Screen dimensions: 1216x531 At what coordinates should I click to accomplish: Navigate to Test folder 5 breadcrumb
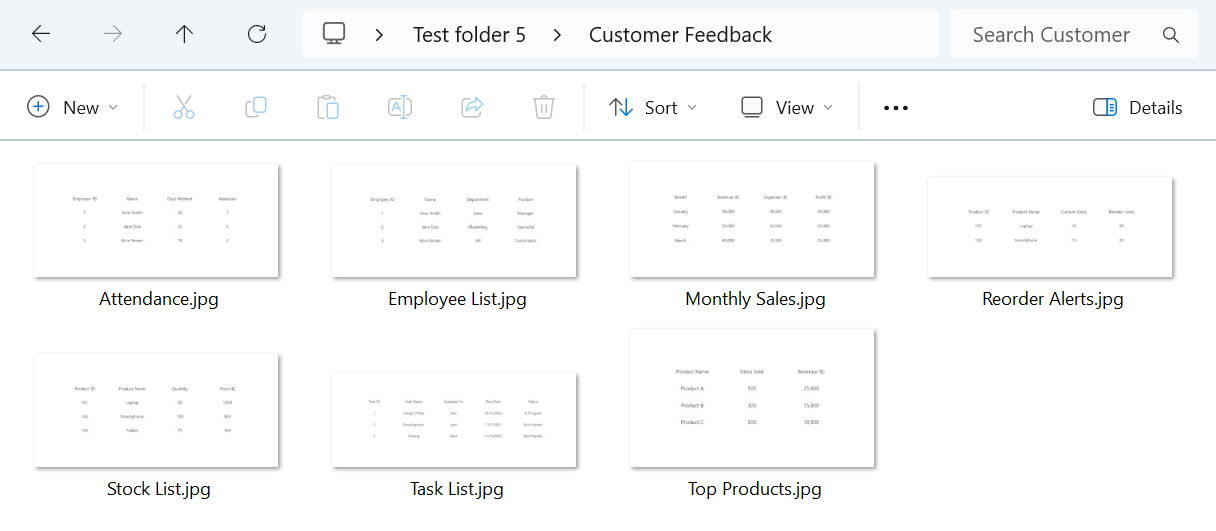(x=469, y=34)
